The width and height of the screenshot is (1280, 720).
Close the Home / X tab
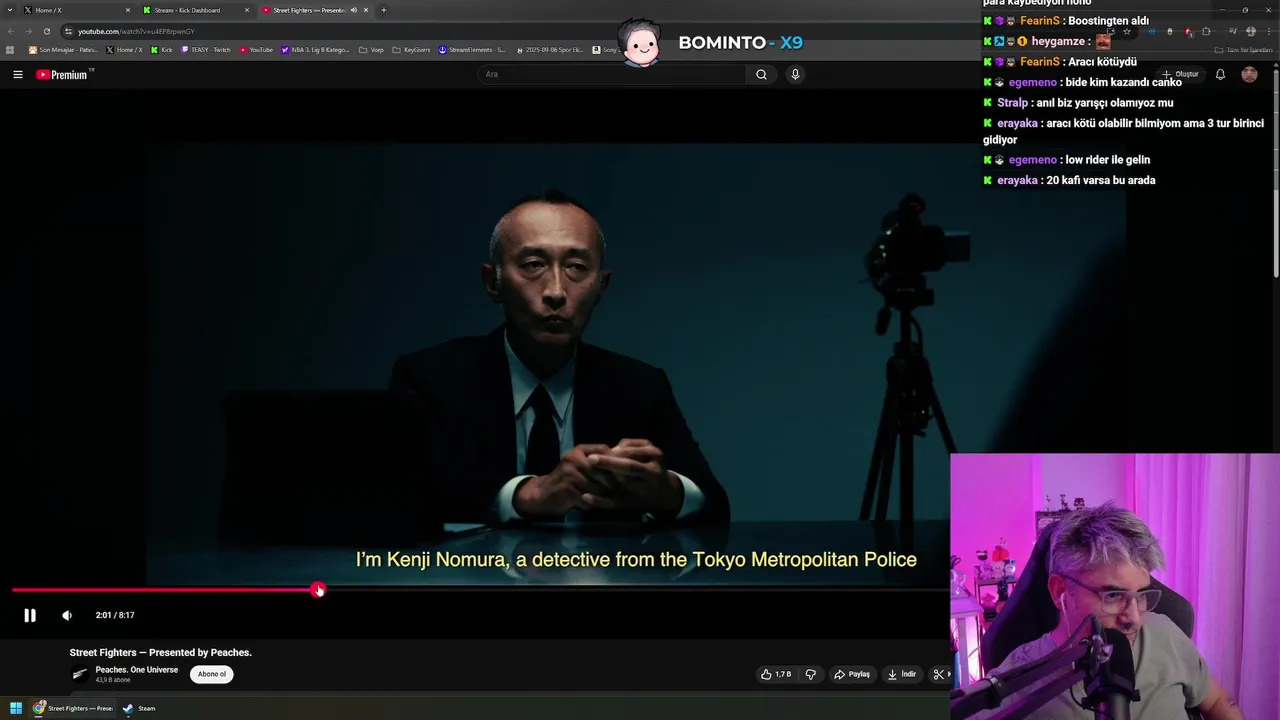coord(127,10)
